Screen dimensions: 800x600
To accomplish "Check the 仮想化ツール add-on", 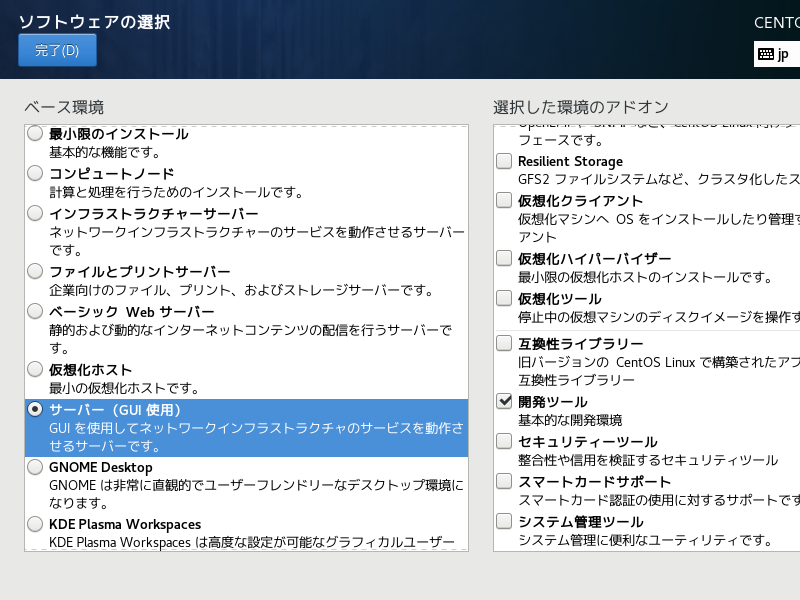I will tap(505, 296).
